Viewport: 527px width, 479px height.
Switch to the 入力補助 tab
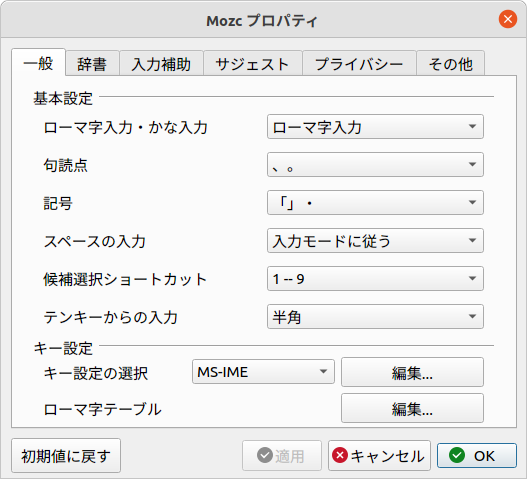tap(161, 64)
